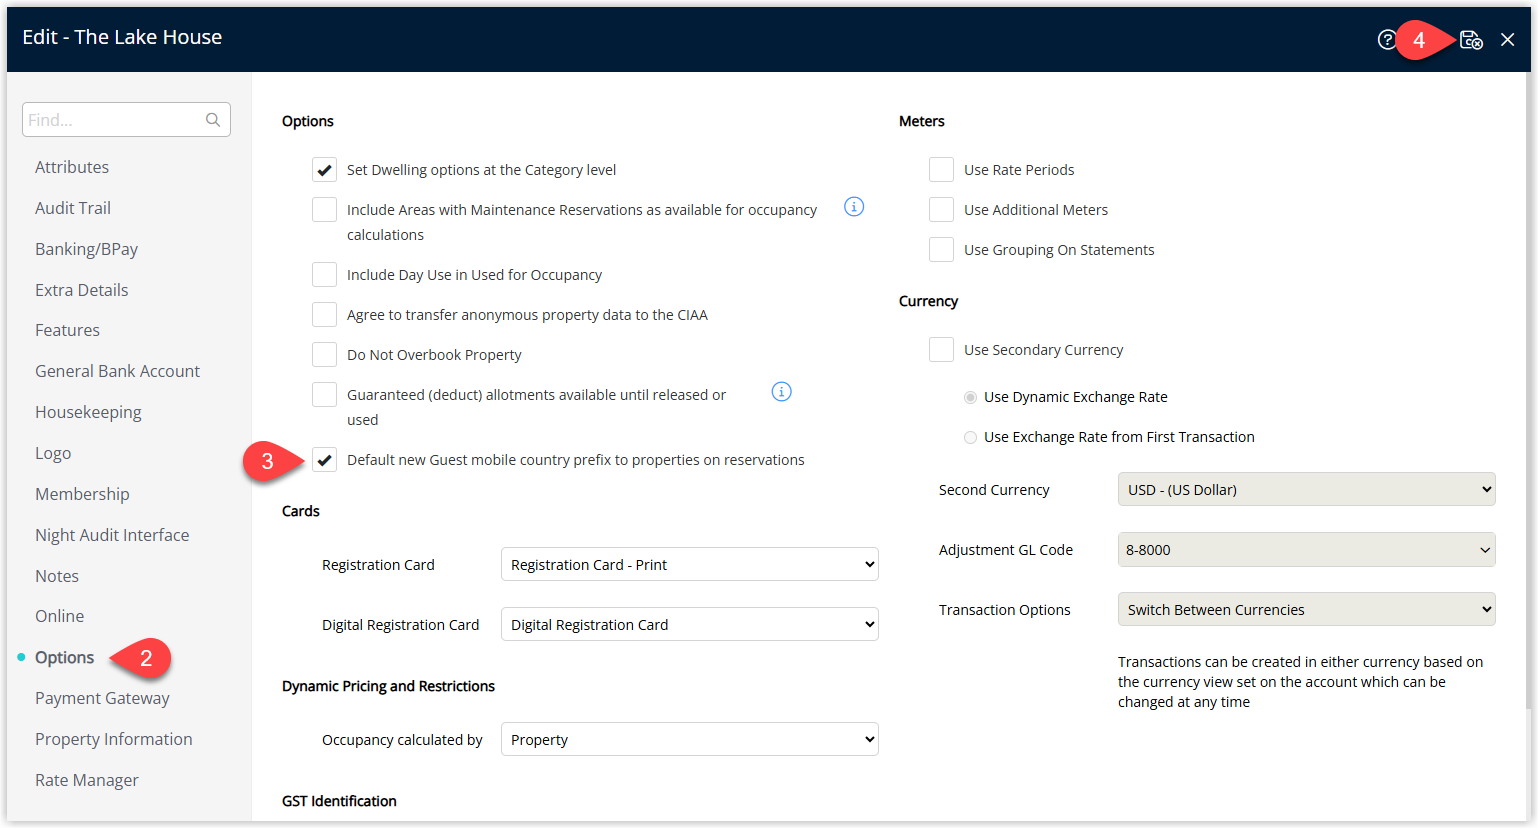Open Payment Gateway section

click(x=102, y=698)
